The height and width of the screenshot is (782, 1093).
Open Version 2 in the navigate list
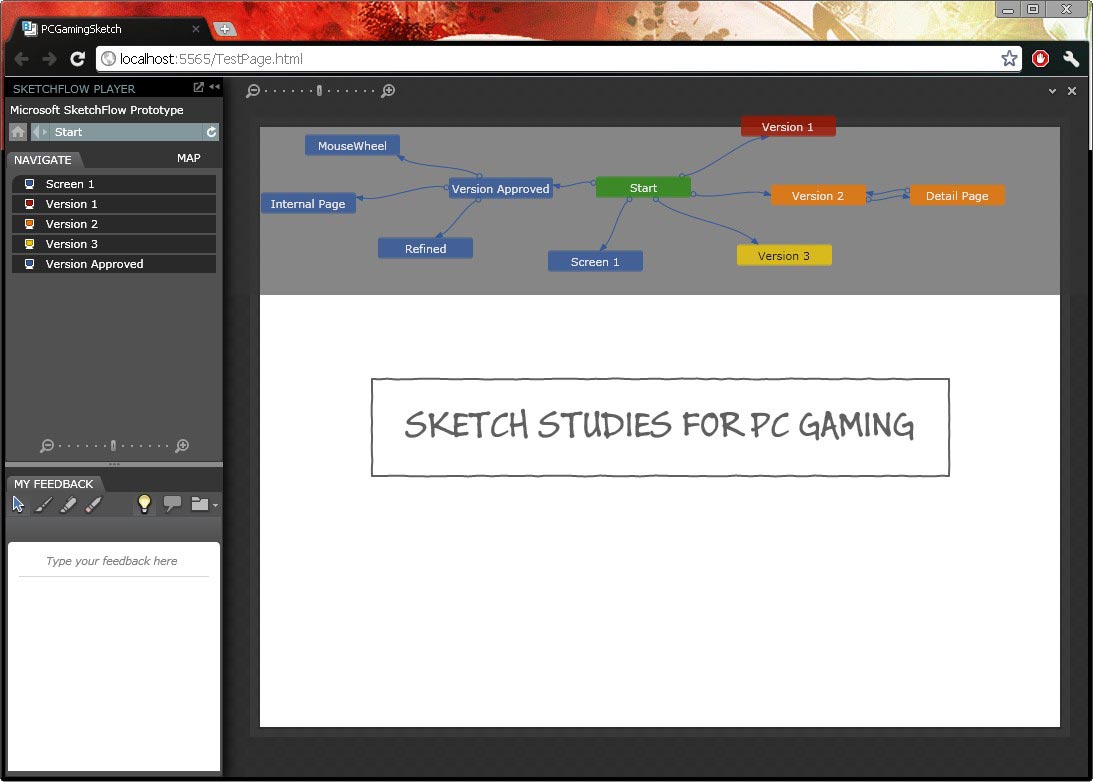coord(114,224)
